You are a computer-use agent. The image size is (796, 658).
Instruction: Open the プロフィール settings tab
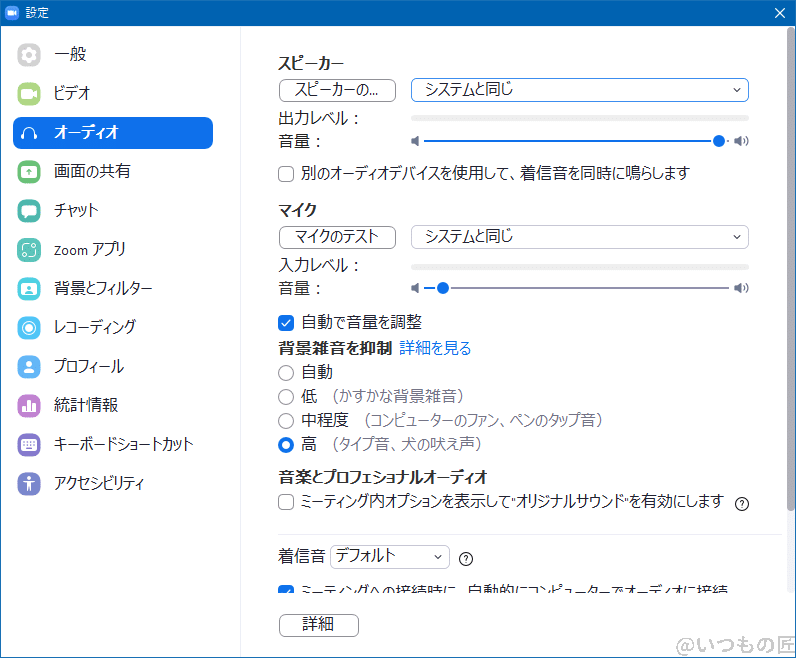(x=88, y=367)
